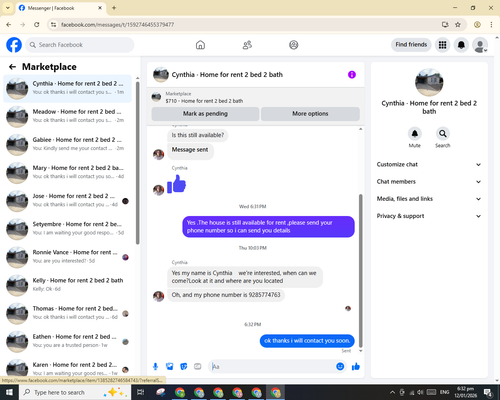Search within the Cynthia conversation

click(443, 134)
